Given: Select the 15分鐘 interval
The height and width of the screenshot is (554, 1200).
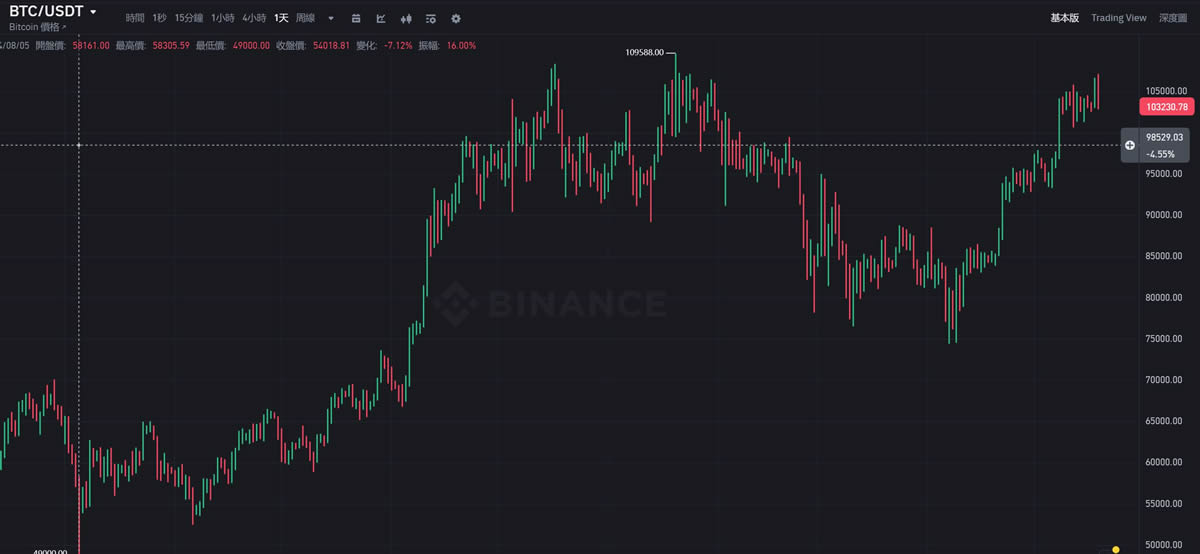Looking at the screenshot, I should (x=189, y=18).
